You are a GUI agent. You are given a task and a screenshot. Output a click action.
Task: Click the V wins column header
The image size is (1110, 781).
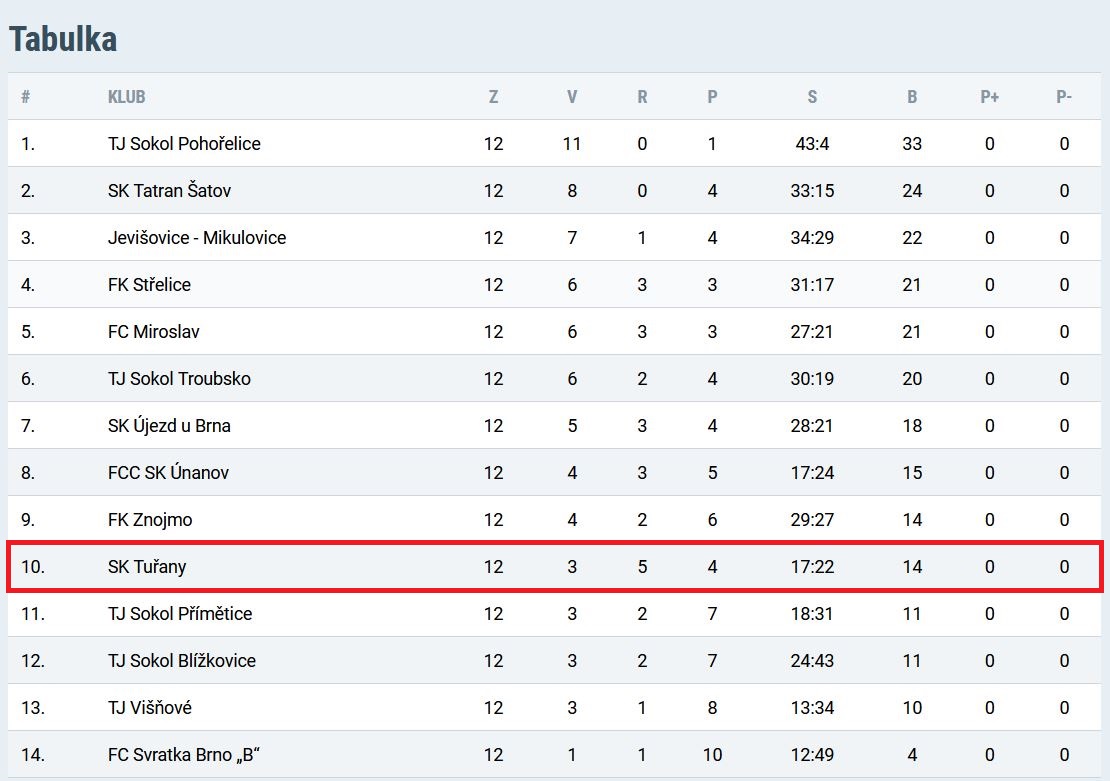[x=572, y=96]
